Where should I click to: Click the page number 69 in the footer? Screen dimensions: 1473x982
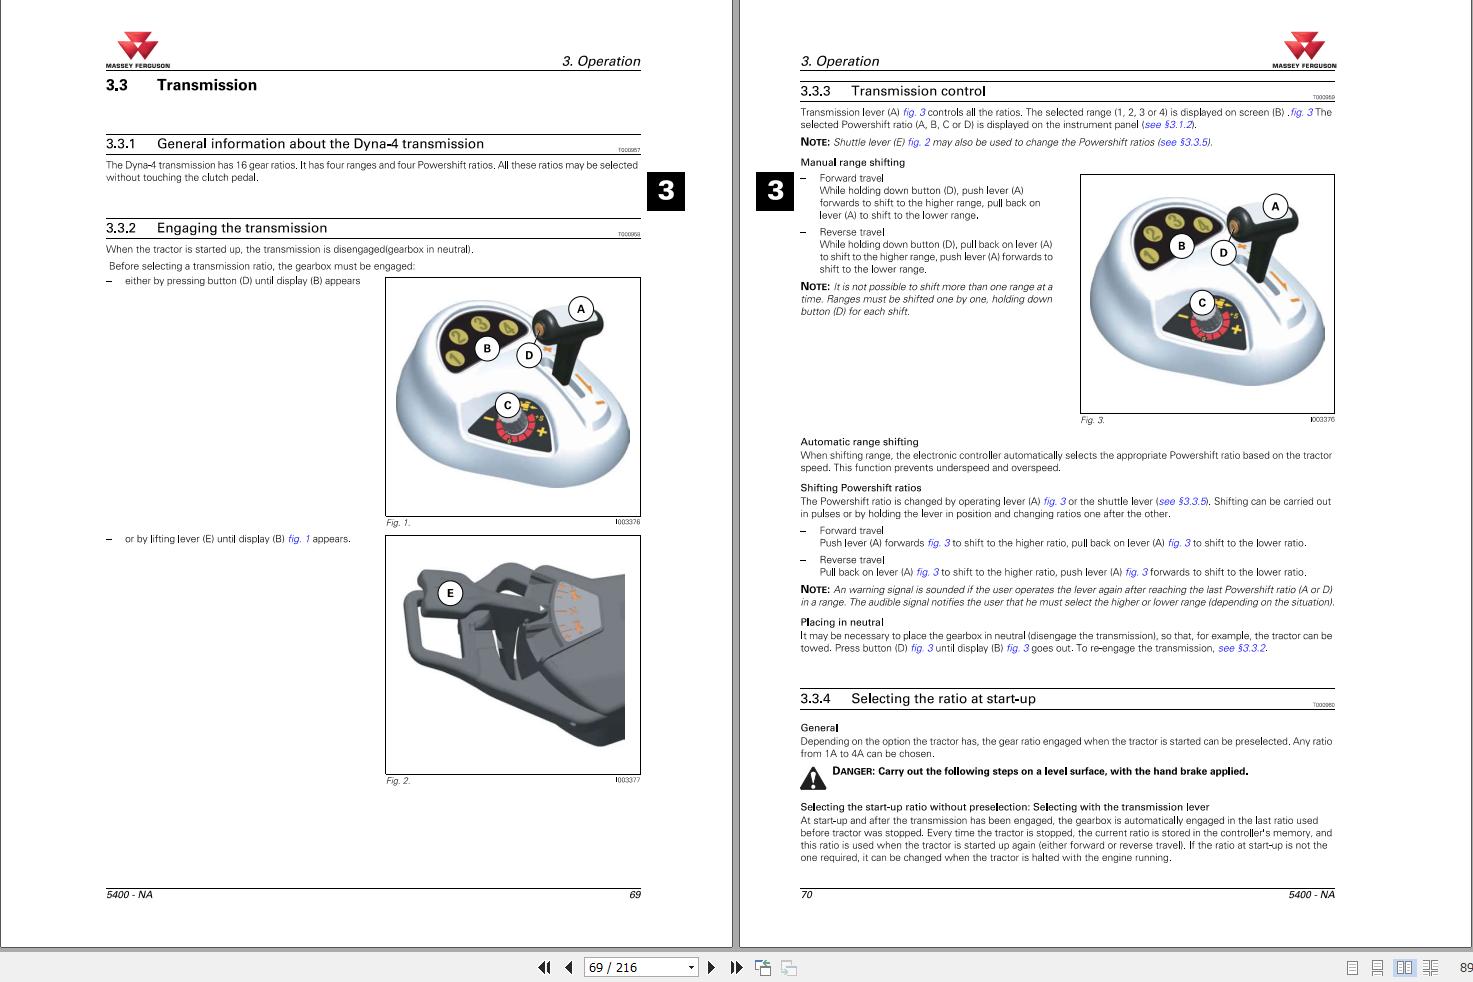[x=634, y=894]
